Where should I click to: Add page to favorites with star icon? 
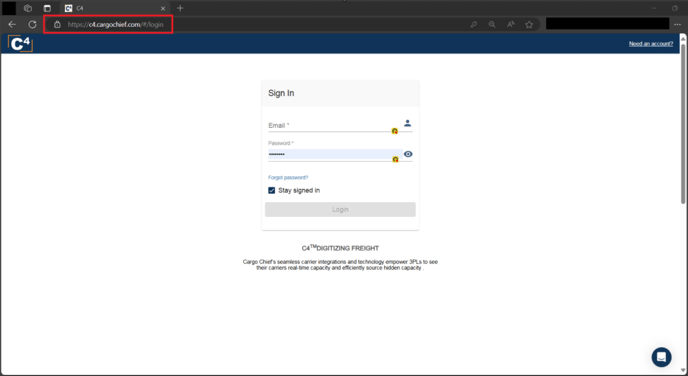[529, 25]
